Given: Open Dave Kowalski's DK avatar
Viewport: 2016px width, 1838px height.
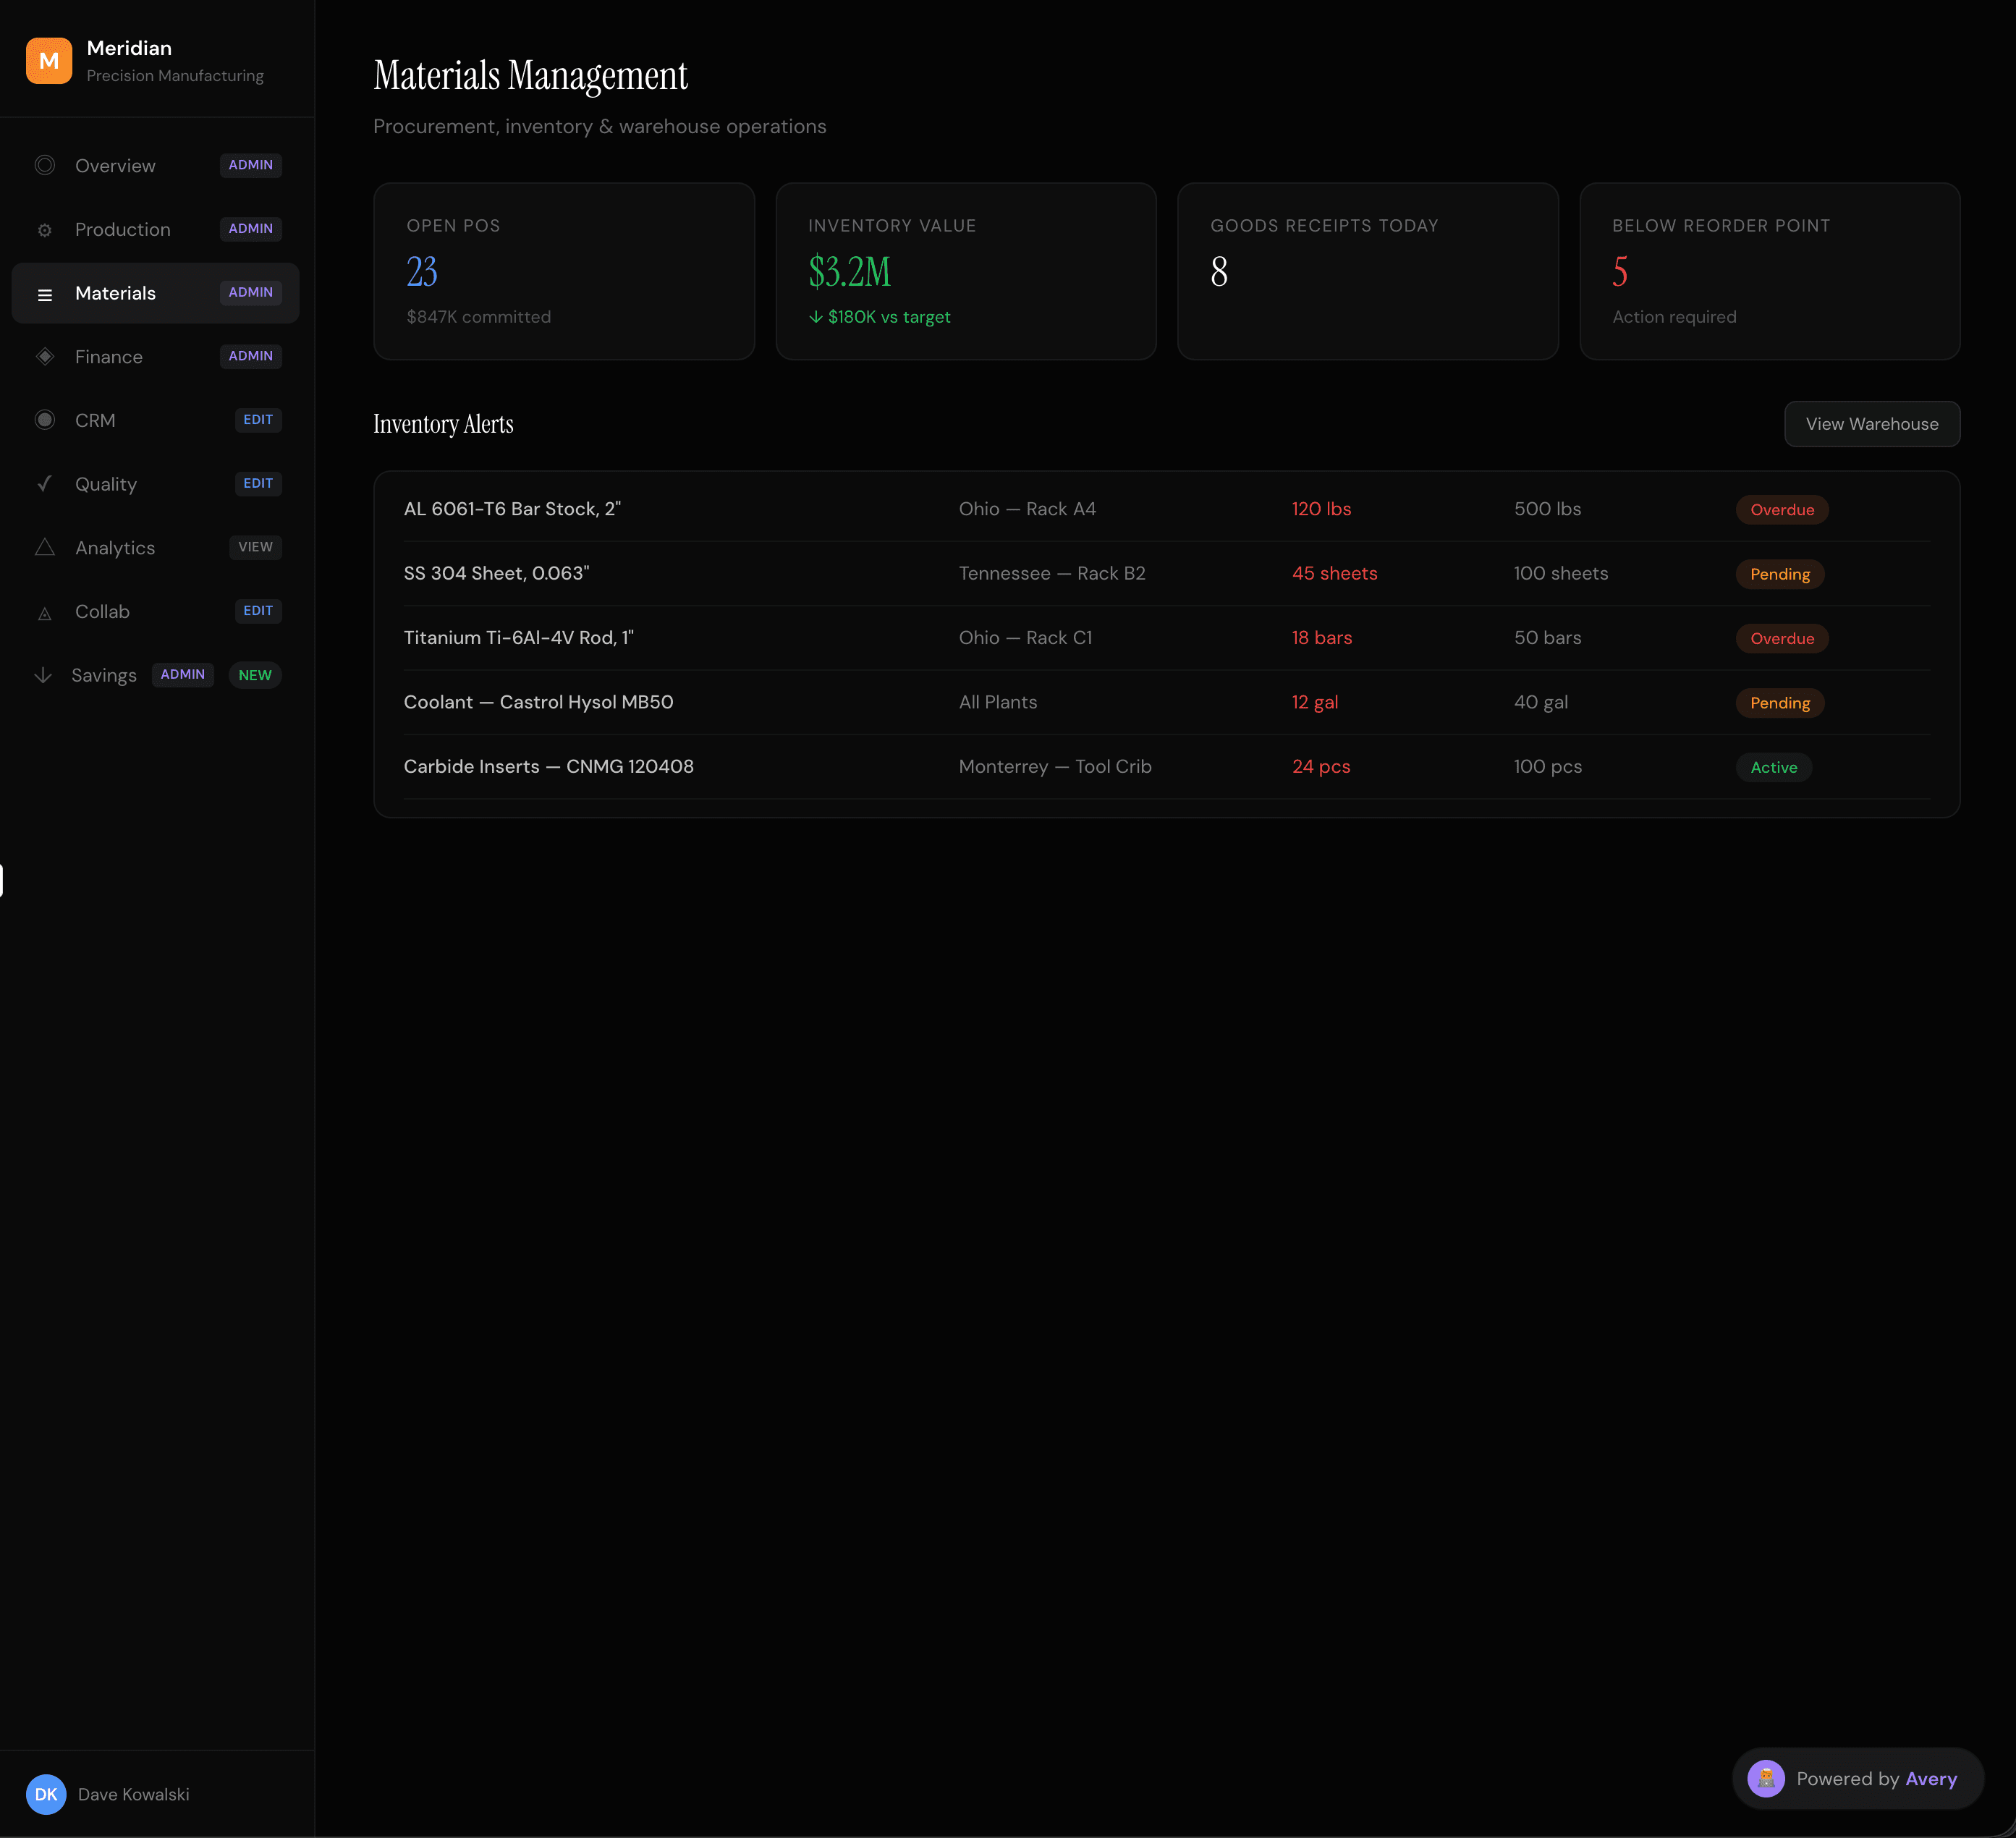Looking at the screenshot, I should coord(46,1794).
